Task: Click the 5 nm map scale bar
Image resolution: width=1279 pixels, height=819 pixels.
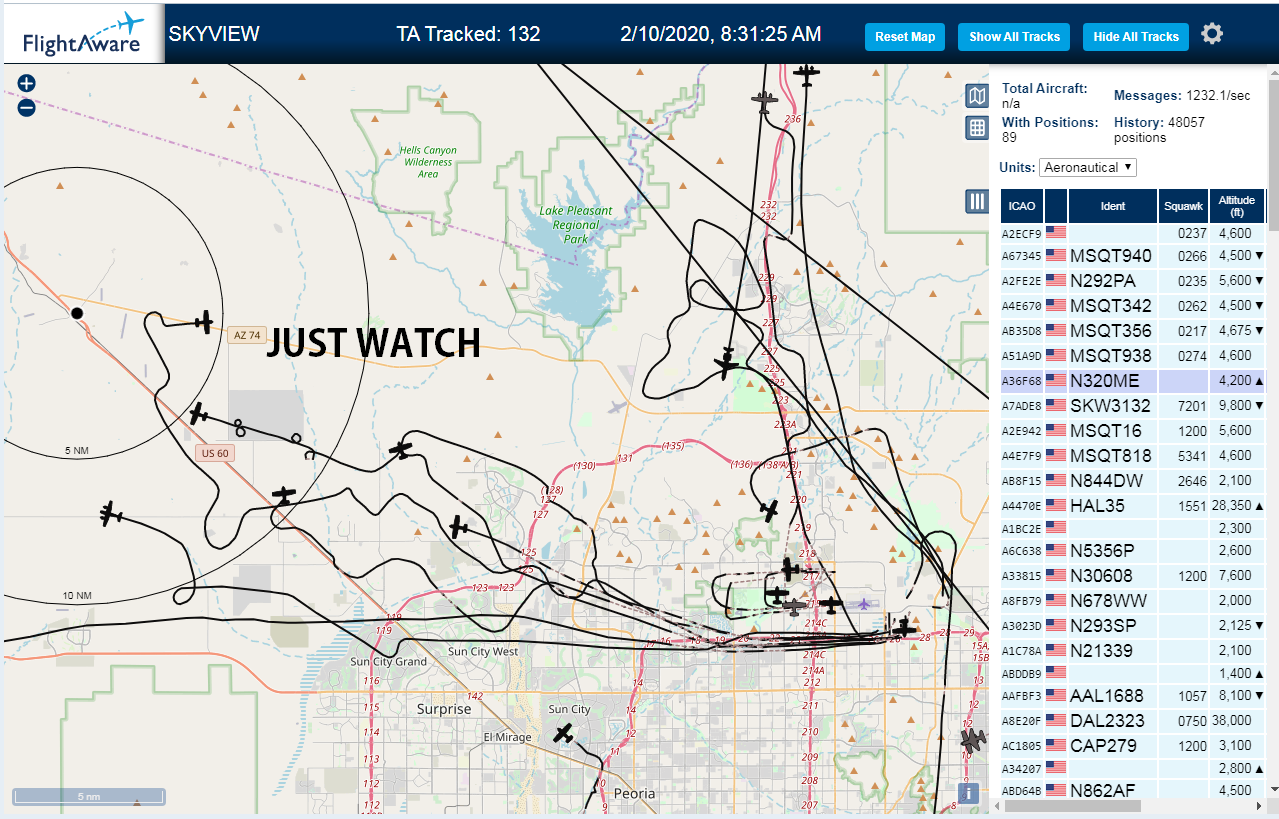Action: coord(88,797)
